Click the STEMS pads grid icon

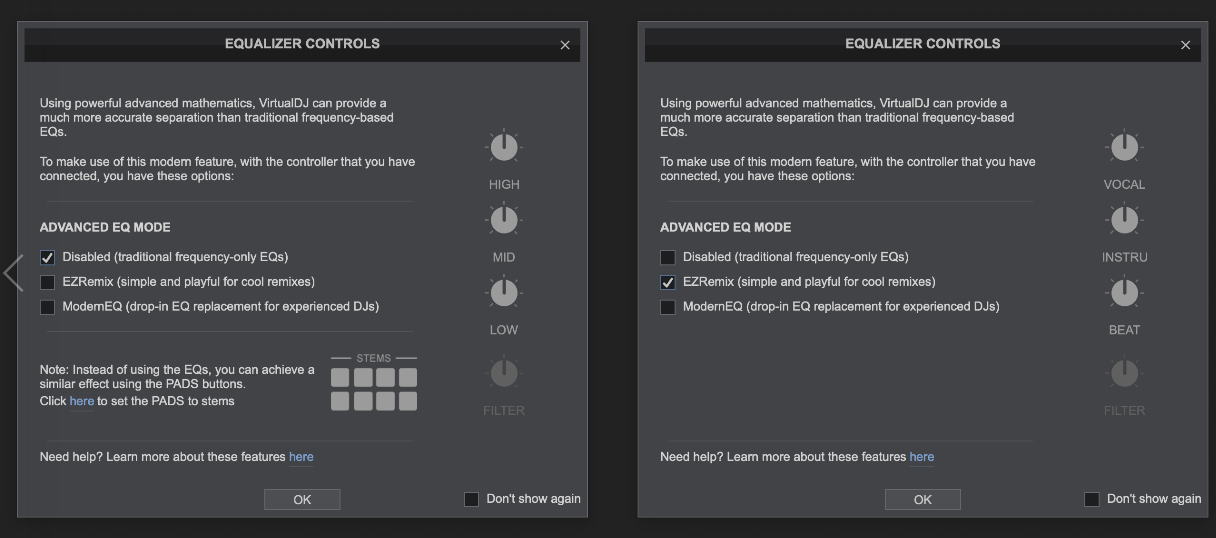374,389
